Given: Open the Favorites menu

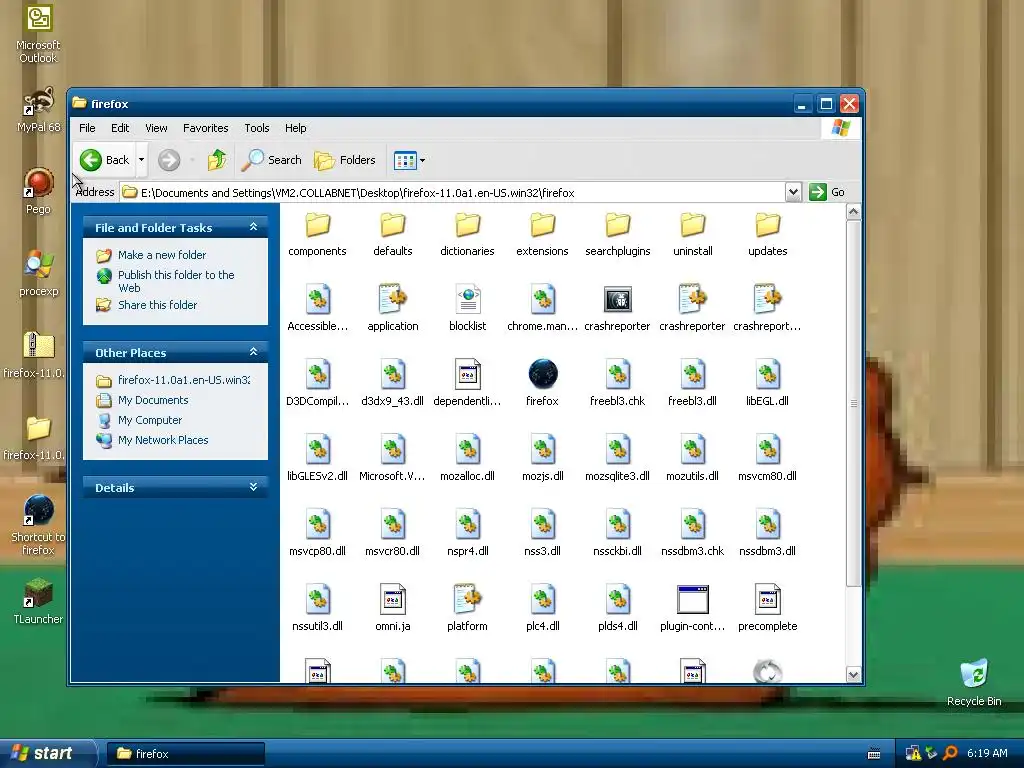Looking at the screenshot, I should coord(206,128).
